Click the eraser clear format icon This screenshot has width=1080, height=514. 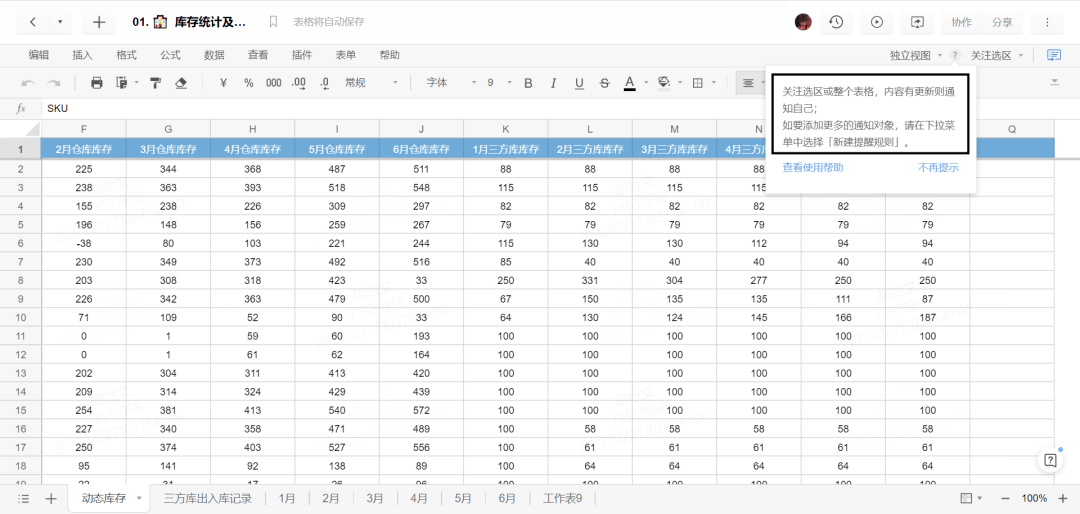click(x=181, y=83)
